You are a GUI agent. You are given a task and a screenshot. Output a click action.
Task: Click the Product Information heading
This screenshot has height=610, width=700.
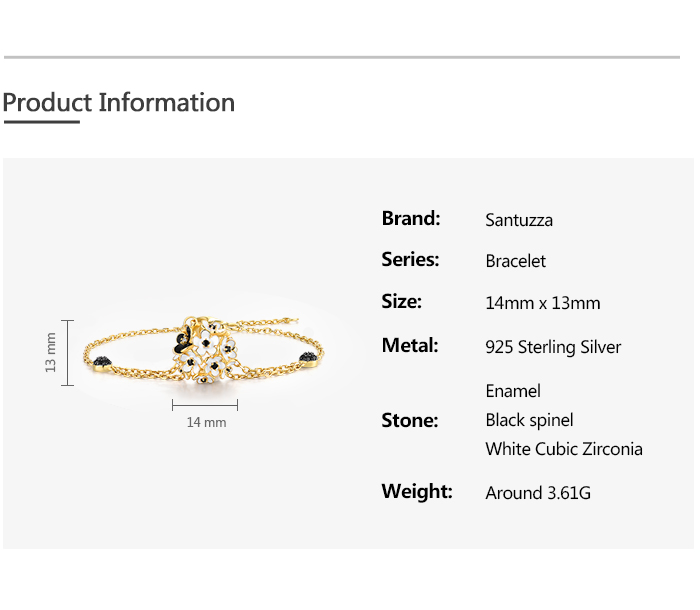point(118,102)
